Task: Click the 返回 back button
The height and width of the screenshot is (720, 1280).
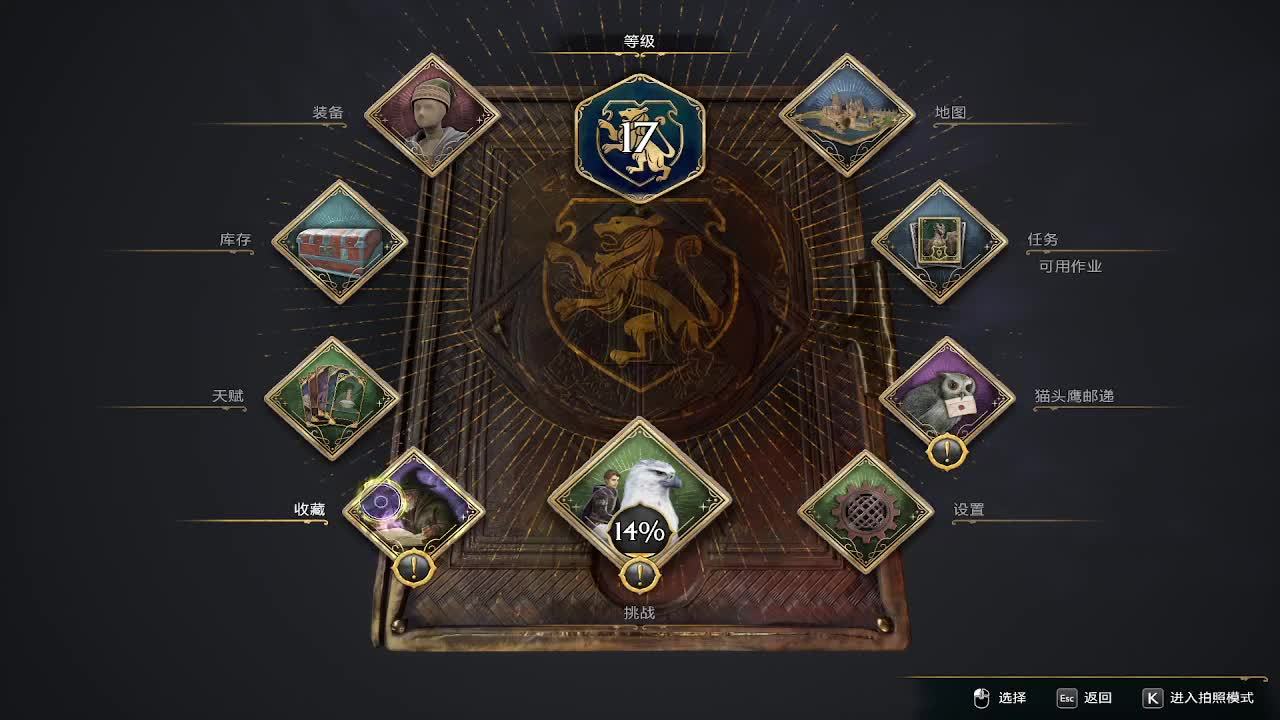Action: (x=1085, y=698)
